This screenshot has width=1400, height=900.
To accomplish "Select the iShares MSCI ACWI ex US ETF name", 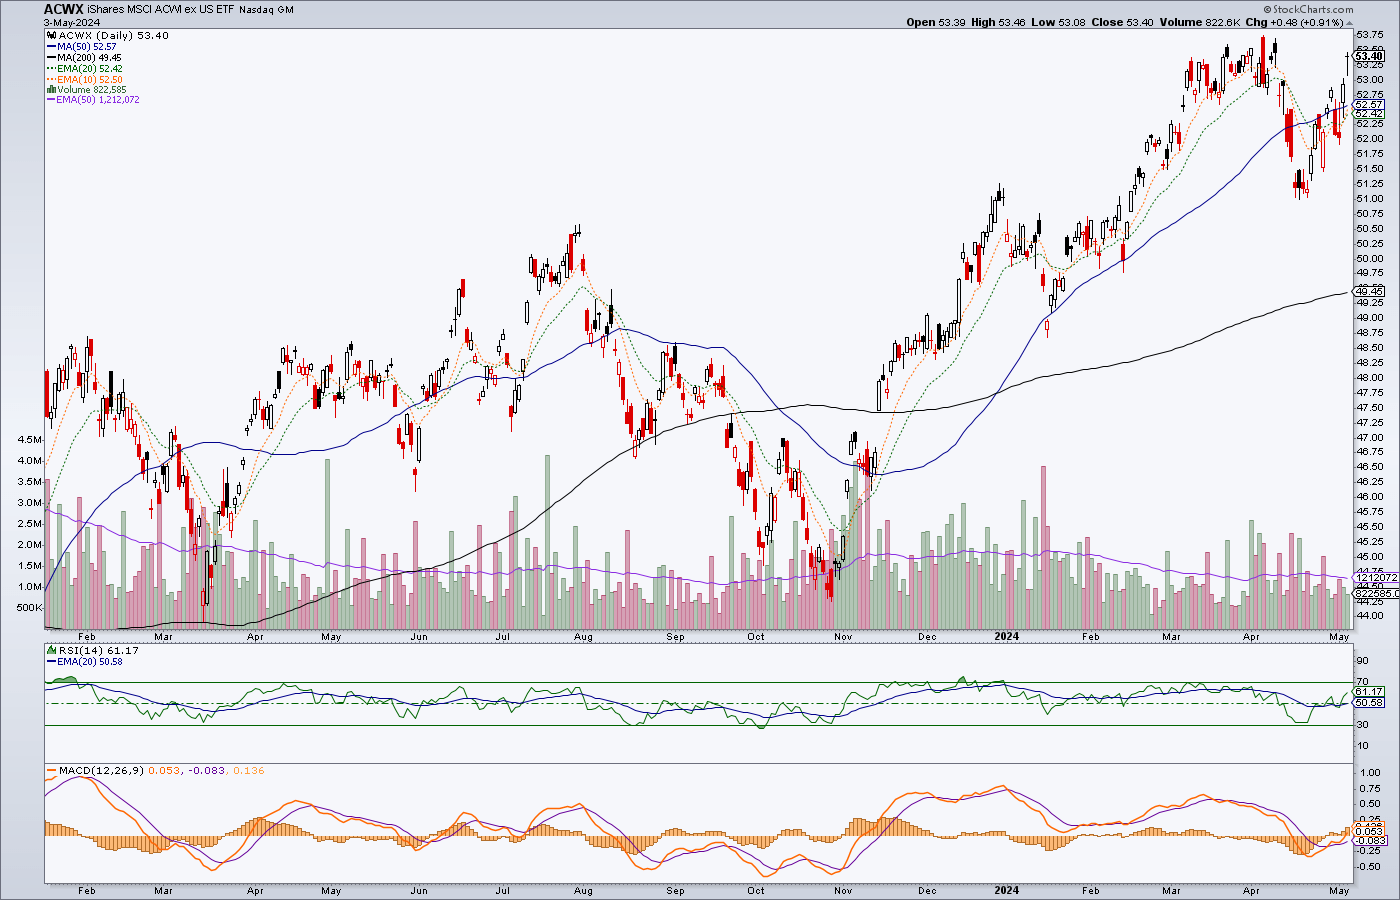I will click(x=163, y=9).
